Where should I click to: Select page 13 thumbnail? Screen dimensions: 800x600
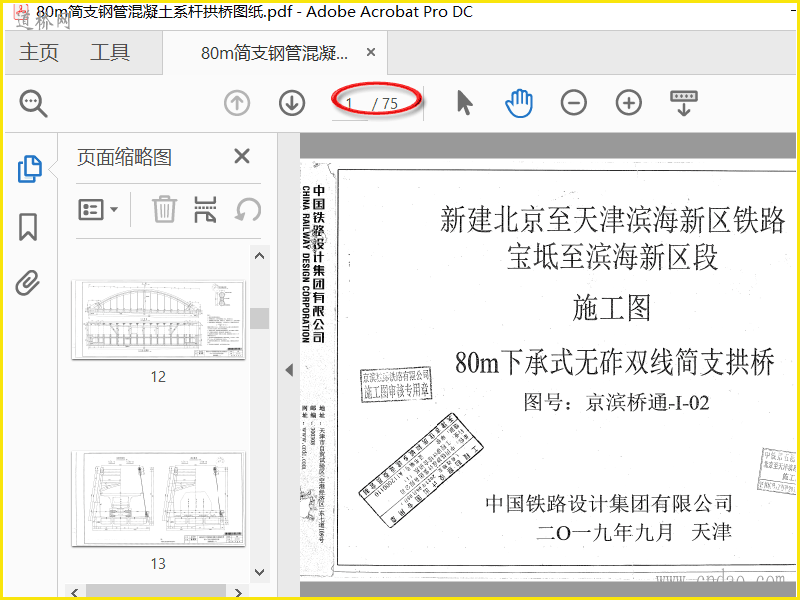[x=158, y=498]
